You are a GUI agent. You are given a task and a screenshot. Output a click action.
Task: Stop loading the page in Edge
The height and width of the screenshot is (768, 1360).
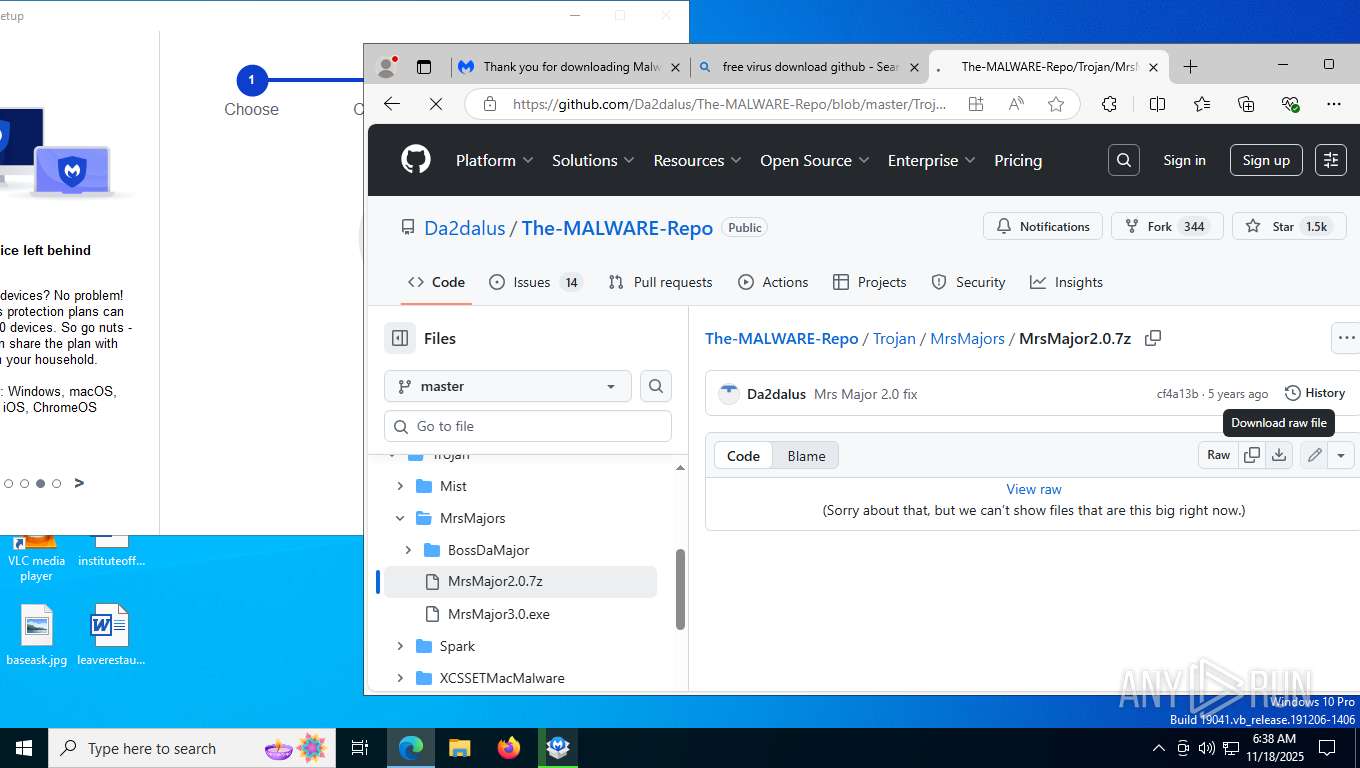[x=435, y=104]
